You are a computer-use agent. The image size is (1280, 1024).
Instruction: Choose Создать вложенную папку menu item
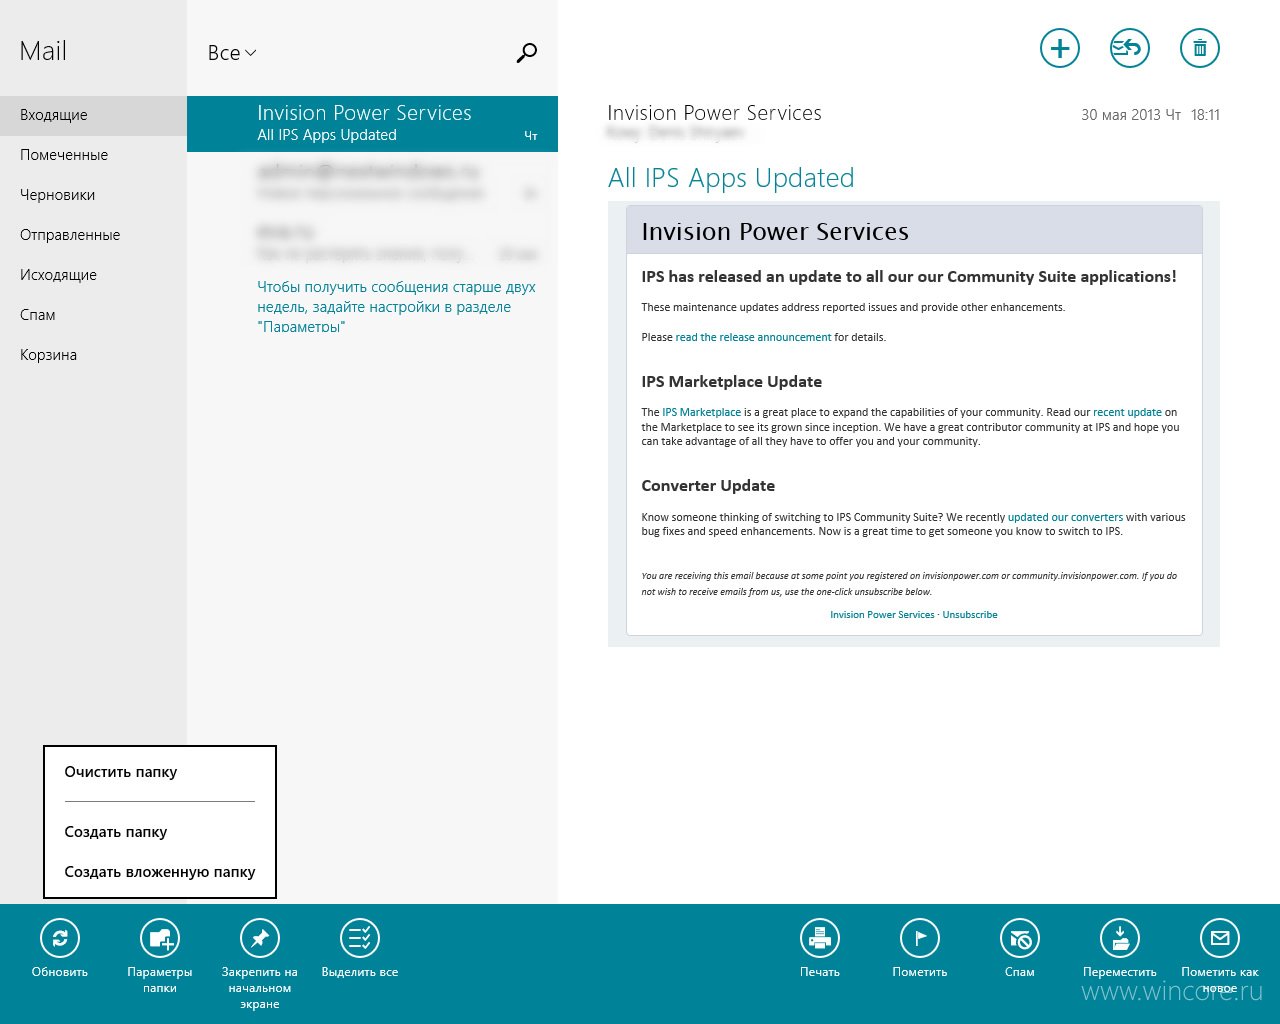point(160,872)
